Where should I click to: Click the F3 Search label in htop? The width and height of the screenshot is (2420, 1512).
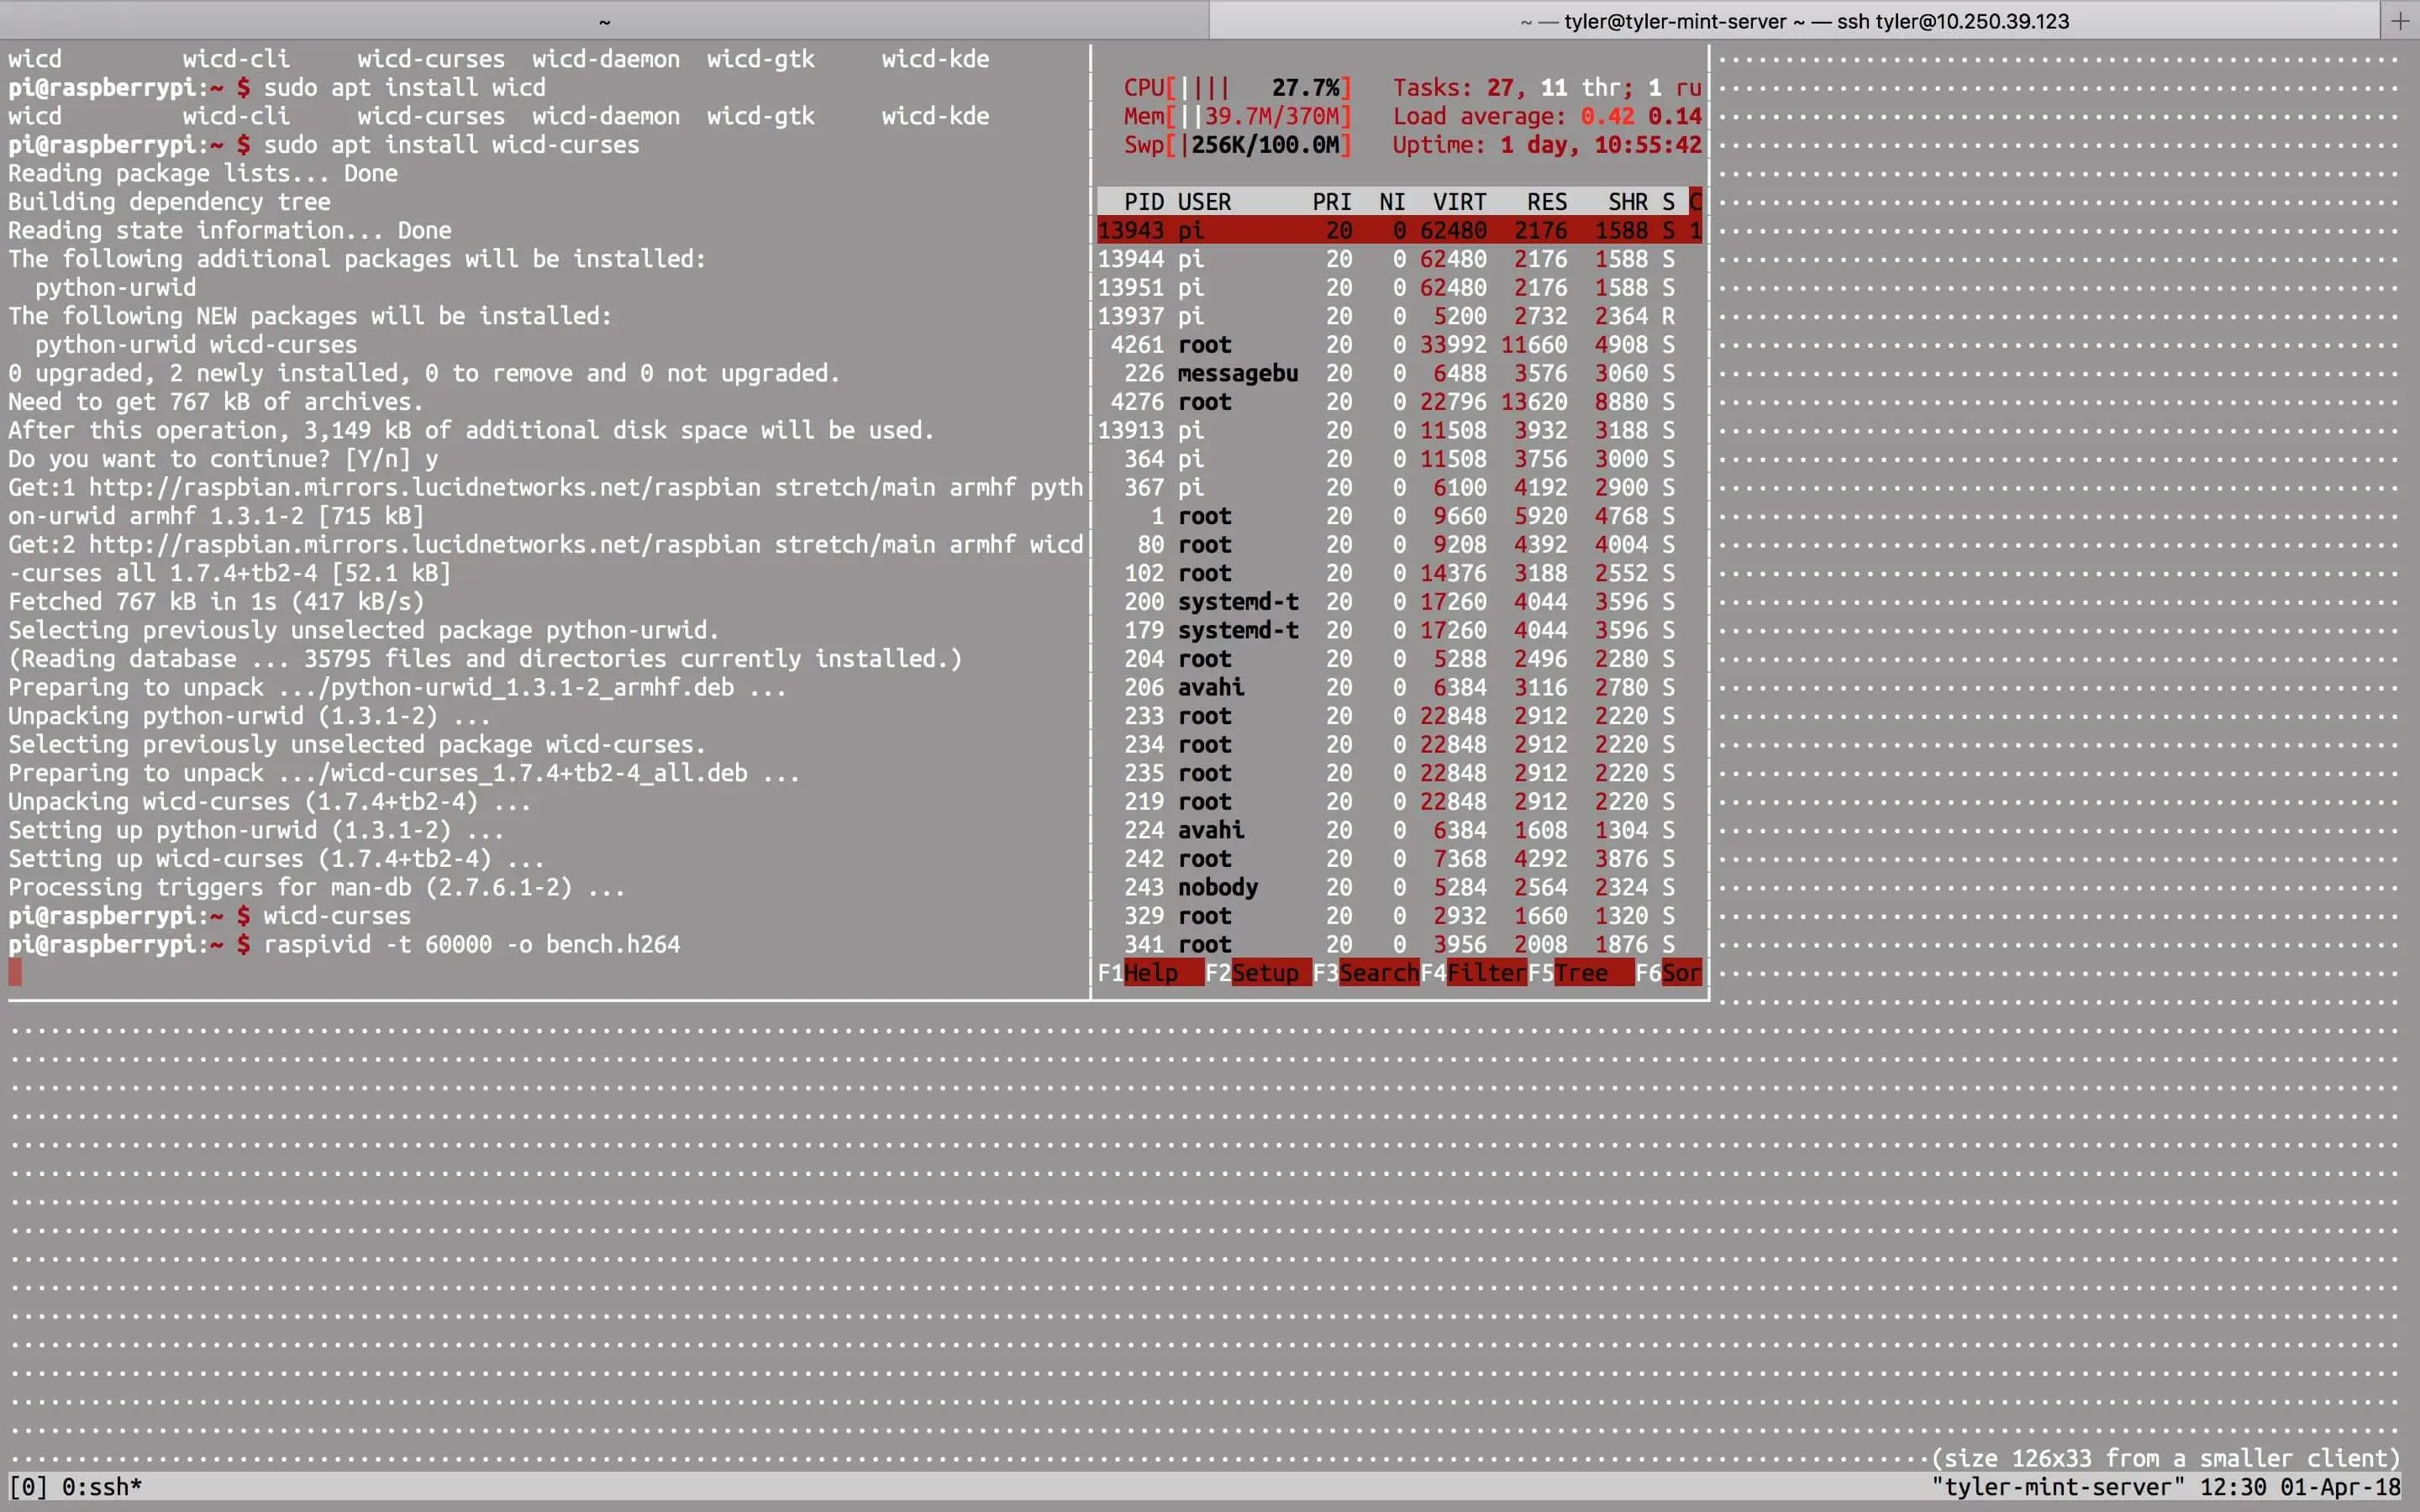(1377, 973)
